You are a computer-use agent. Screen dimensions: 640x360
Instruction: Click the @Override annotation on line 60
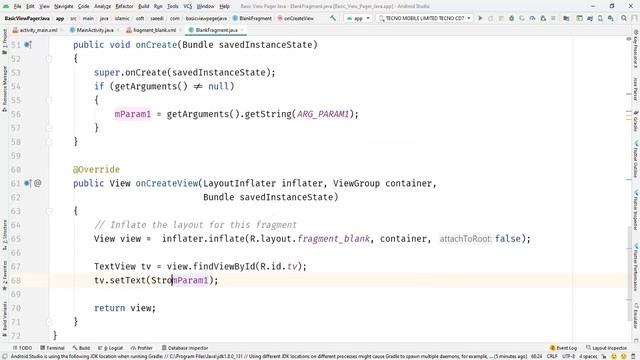pyautogui.click(x=96, y=169)
